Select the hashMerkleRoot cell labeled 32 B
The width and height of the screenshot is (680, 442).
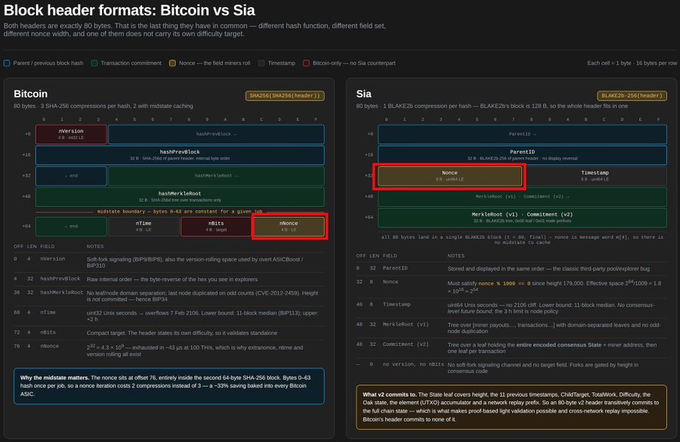coord(180,196)
